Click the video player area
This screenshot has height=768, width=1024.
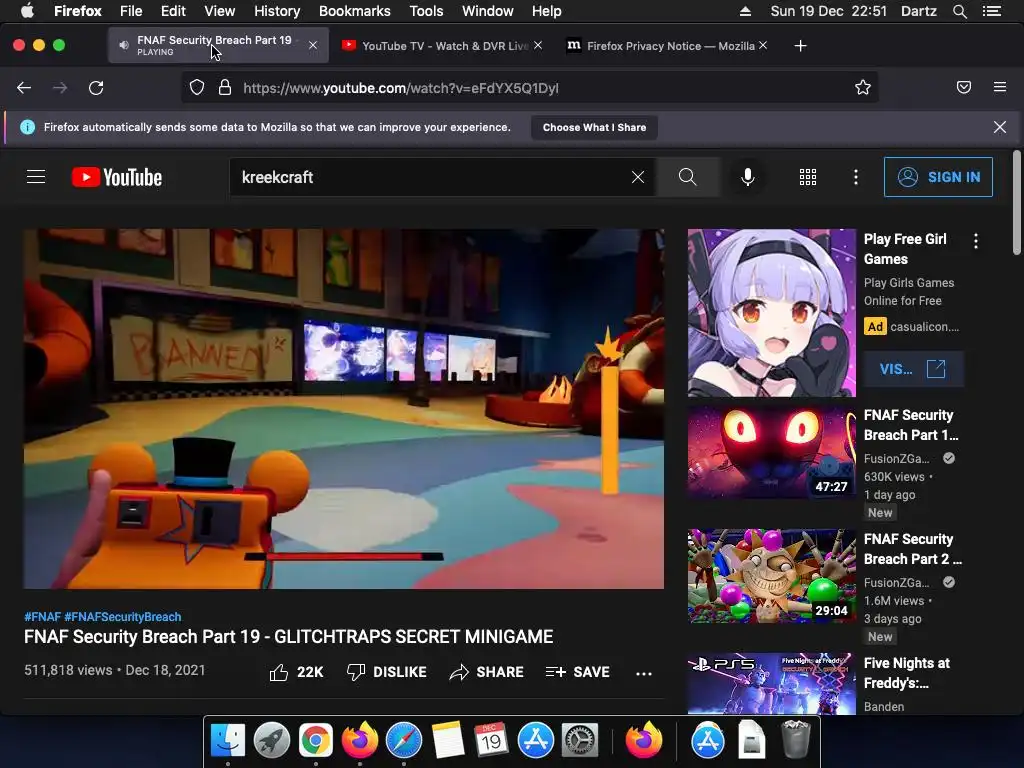(x=344, y=409)
